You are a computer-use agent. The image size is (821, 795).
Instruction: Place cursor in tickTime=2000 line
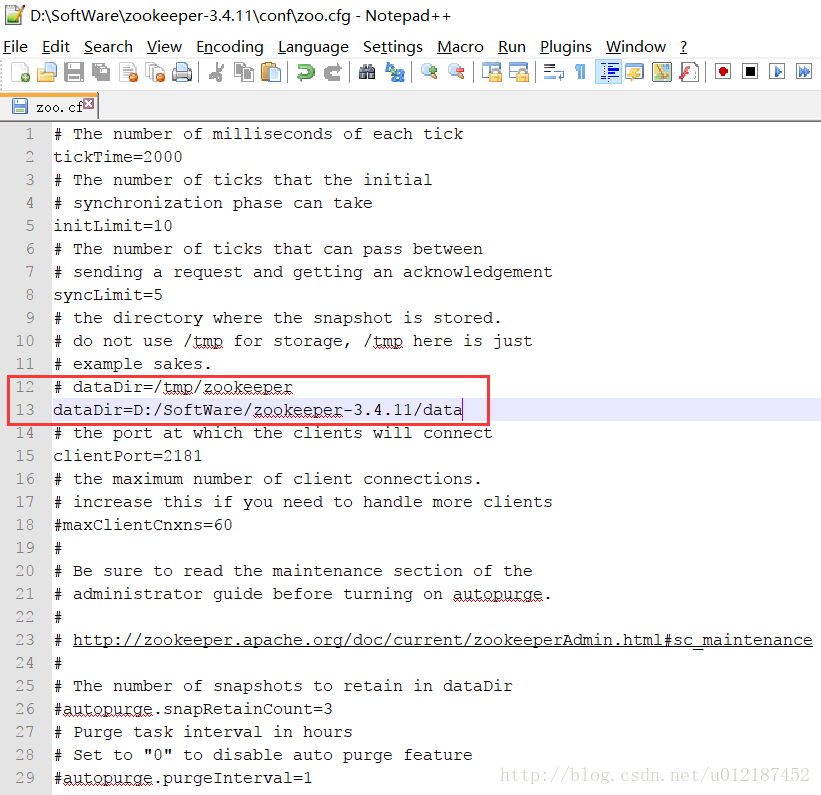tap(118, 157)
